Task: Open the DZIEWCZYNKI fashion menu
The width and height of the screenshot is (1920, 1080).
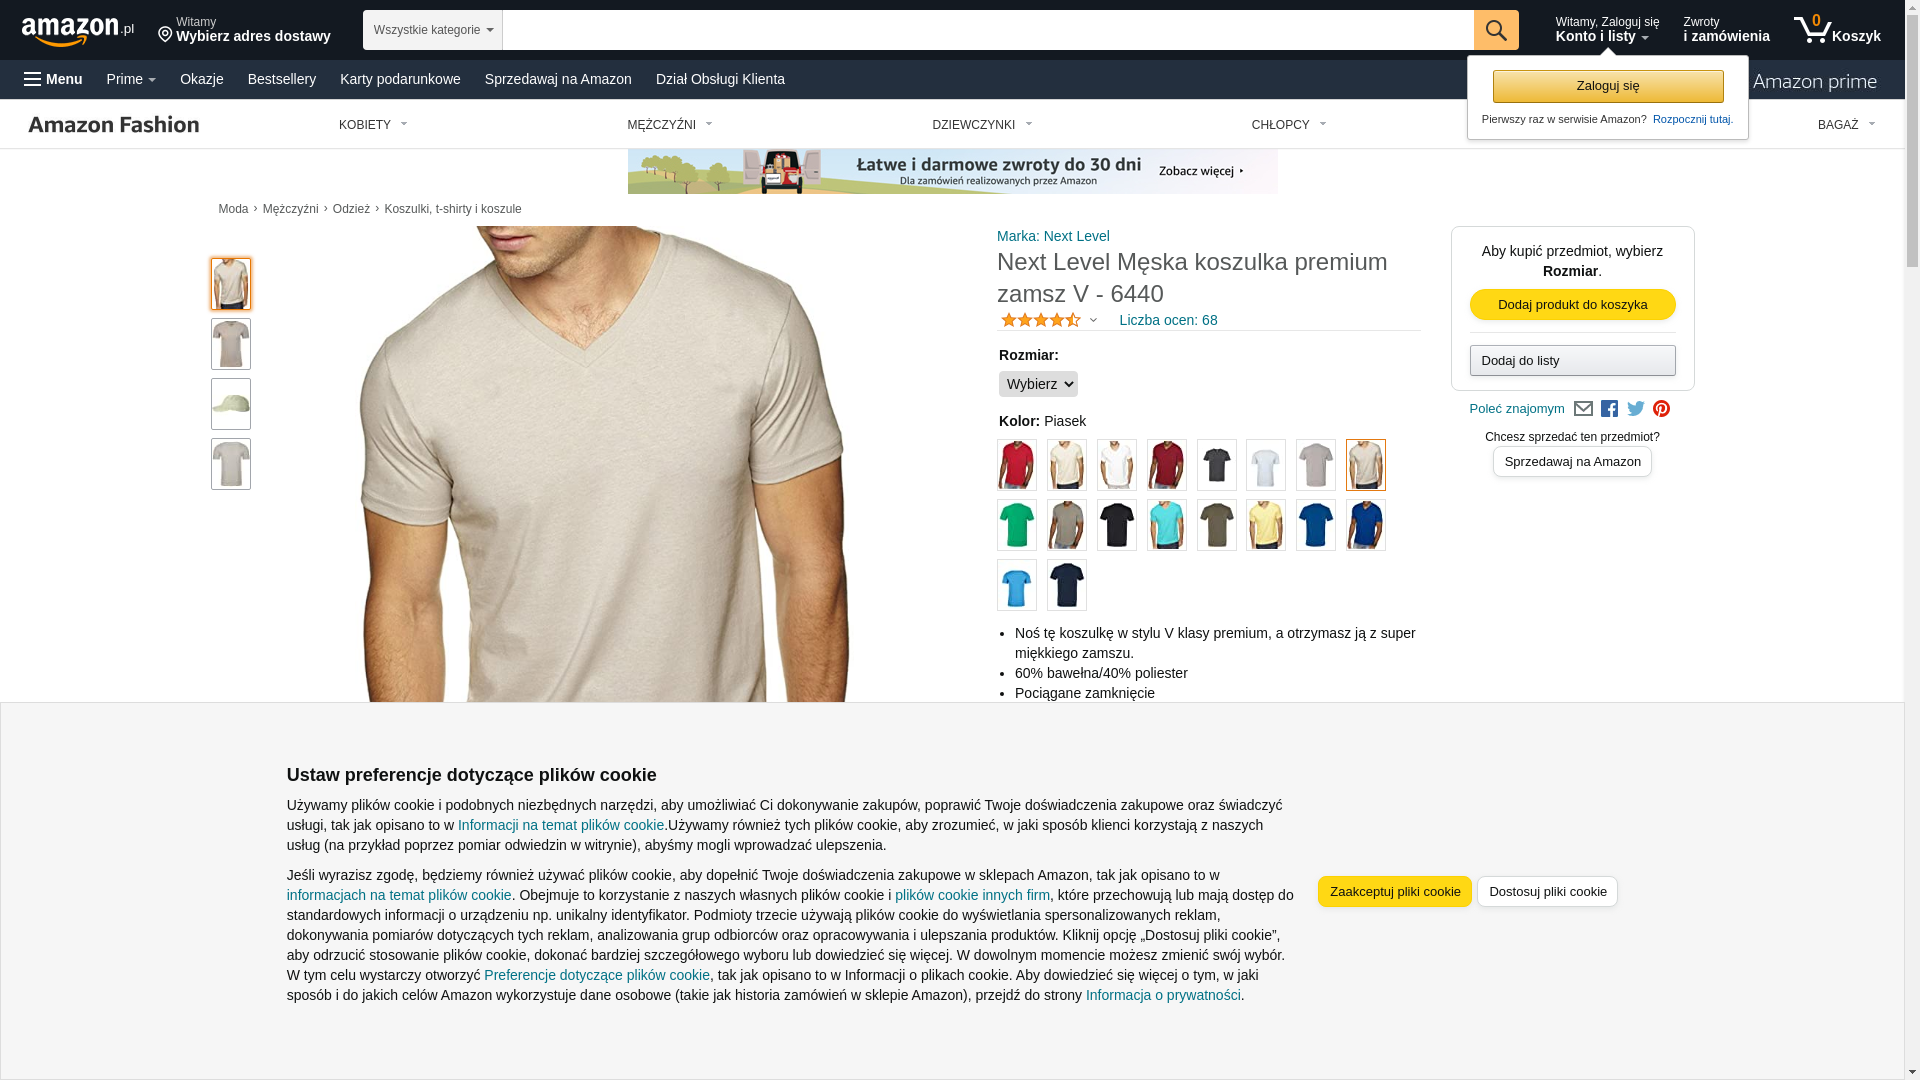Action: pos(982,125)
